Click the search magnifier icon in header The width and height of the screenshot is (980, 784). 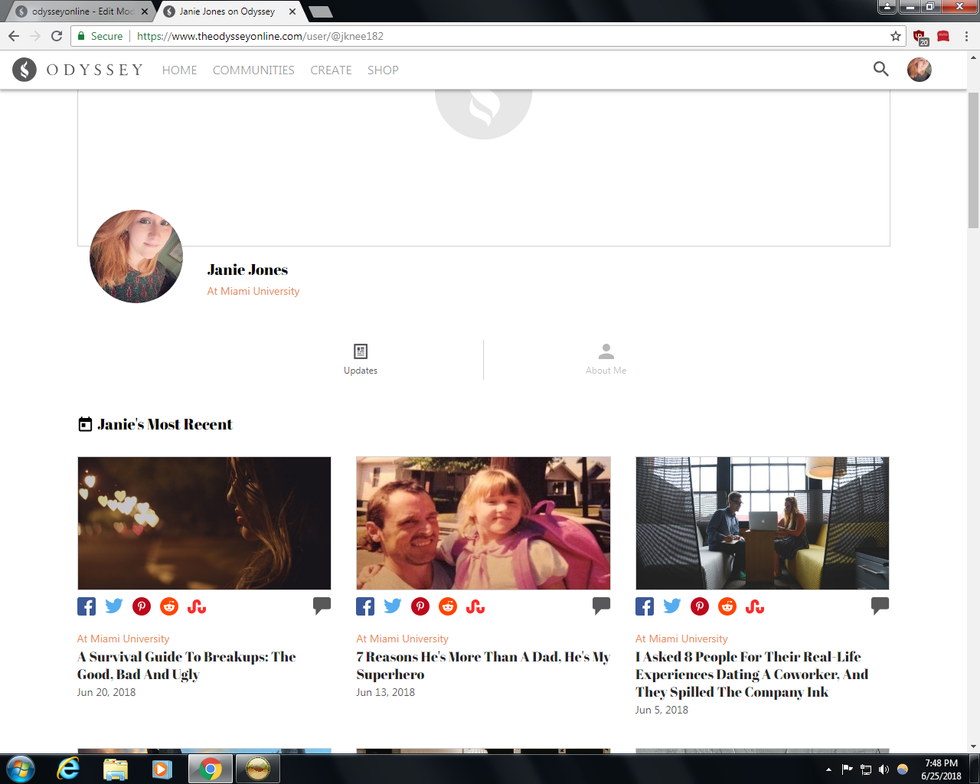(x=880, y=69)
